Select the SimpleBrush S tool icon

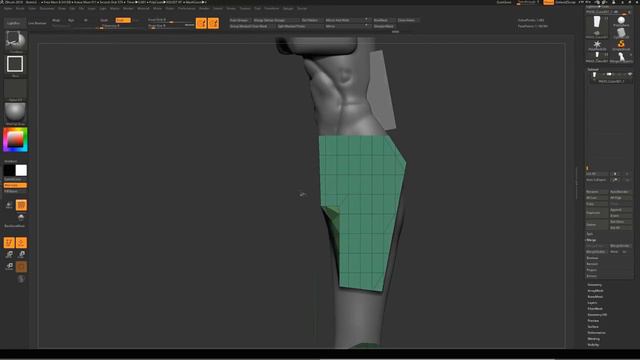[x=621, y=45]
